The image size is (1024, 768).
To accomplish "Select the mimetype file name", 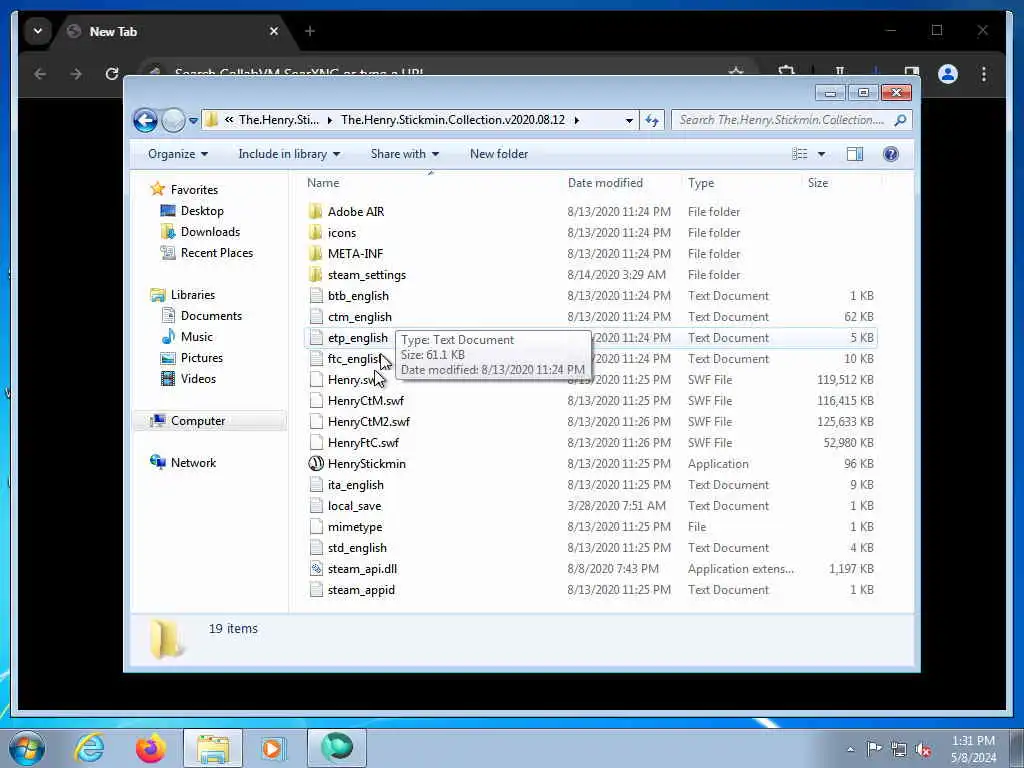I will 355,527.
